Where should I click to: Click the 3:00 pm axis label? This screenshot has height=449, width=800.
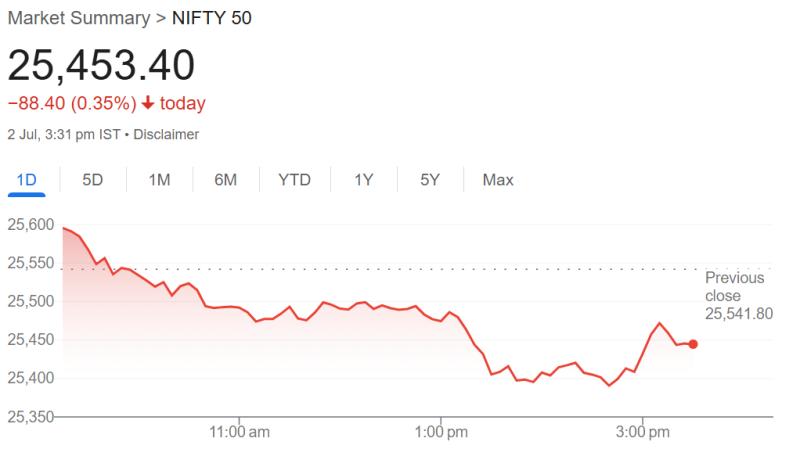(642, 433)
